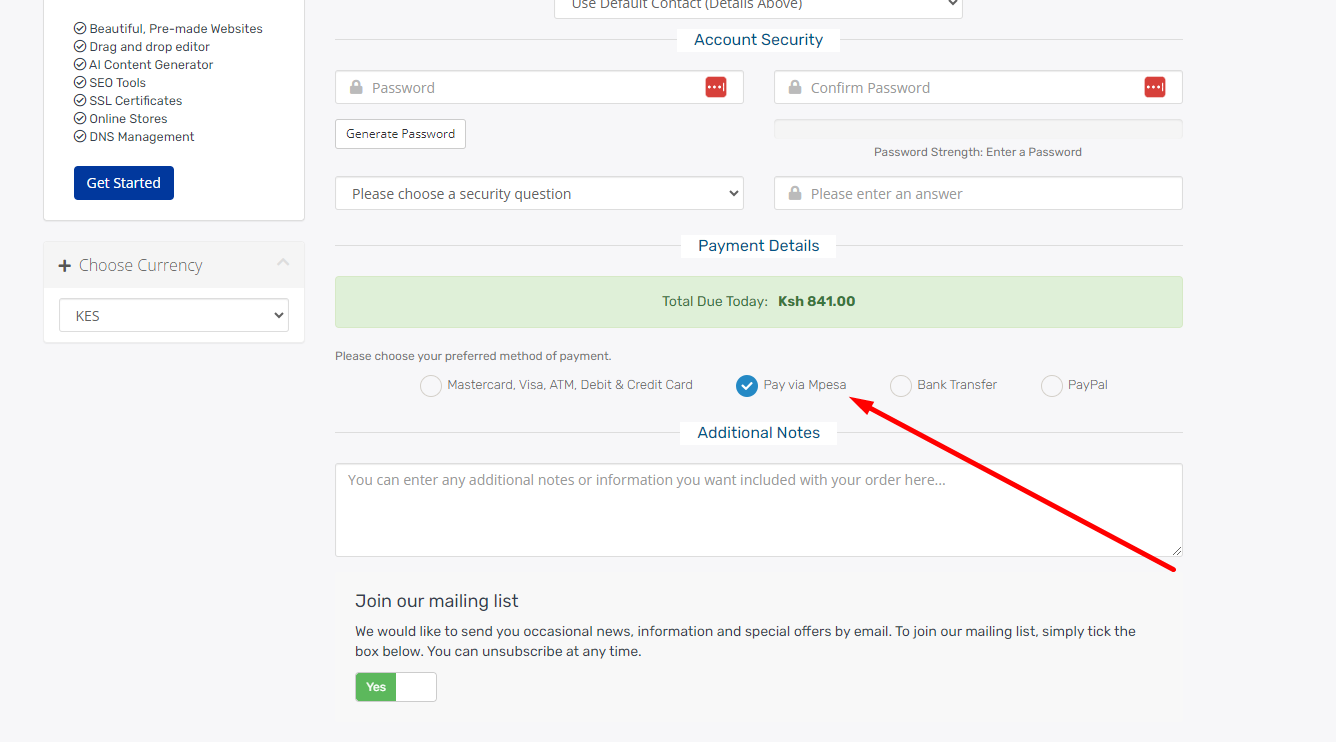Click the plus icon next to Choose Currency

pyautogui.click(x=63, y=265)
